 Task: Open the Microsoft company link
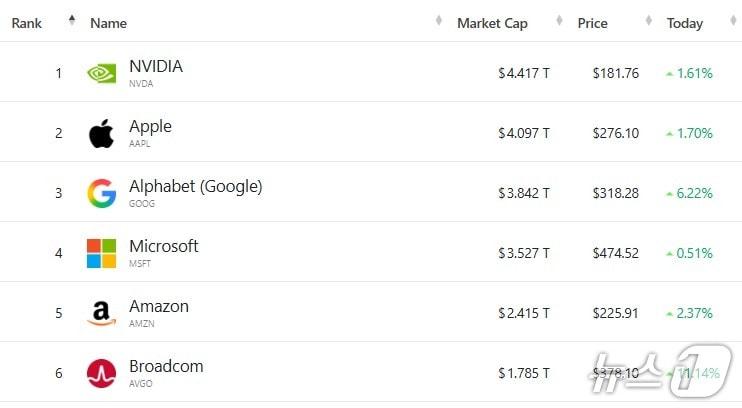pyautogui.click(x=164, y=247)
